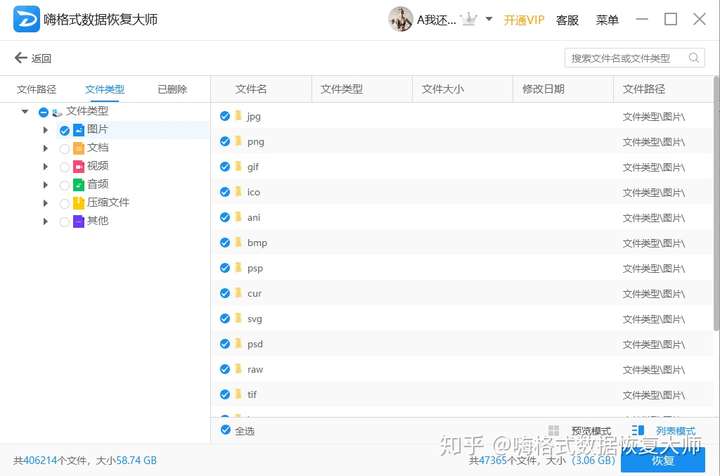Uncheck the tif folder checkbox
The image size is (720, 476).
(x=225, y=394)
